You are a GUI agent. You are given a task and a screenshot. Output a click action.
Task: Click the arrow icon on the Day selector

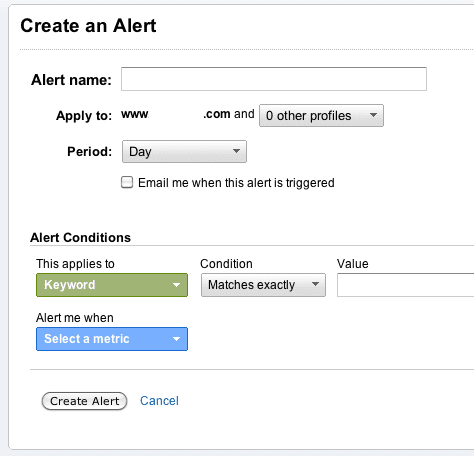click(x=236, y=151)
